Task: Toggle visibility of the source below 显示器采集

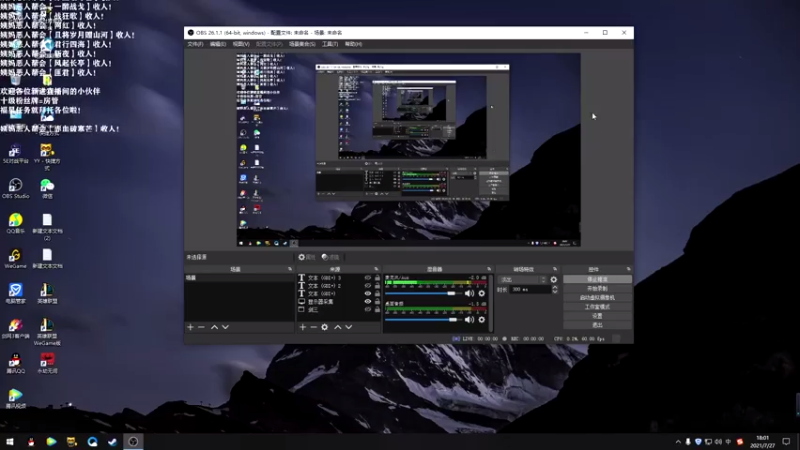Action: coord(367,309)
